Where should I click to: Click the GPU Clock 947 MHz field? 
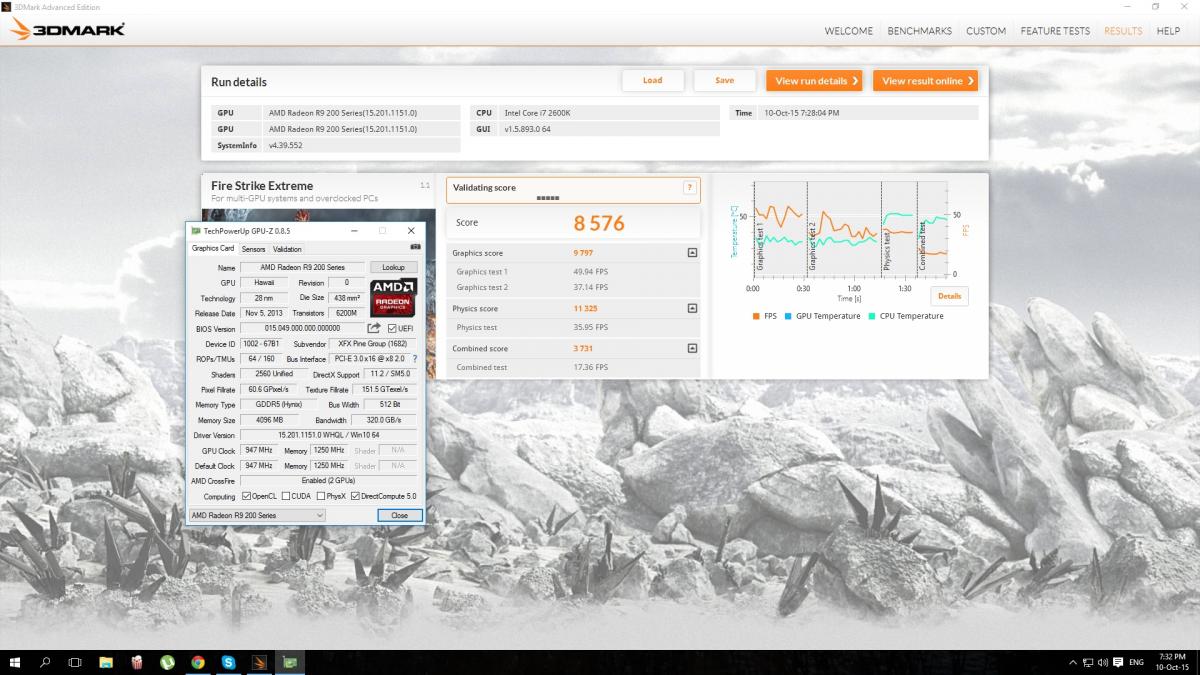tap(259, 451)
